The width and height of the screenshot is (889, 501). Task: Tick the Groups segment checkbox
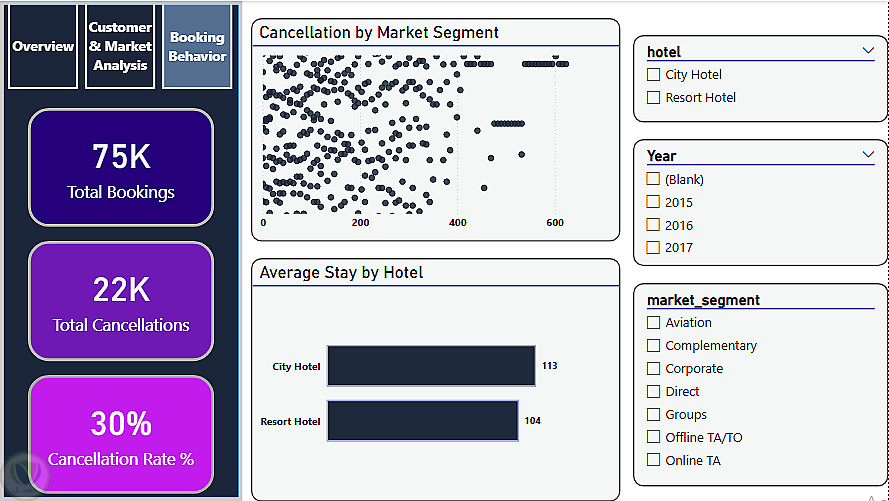(x=654, y=415)
